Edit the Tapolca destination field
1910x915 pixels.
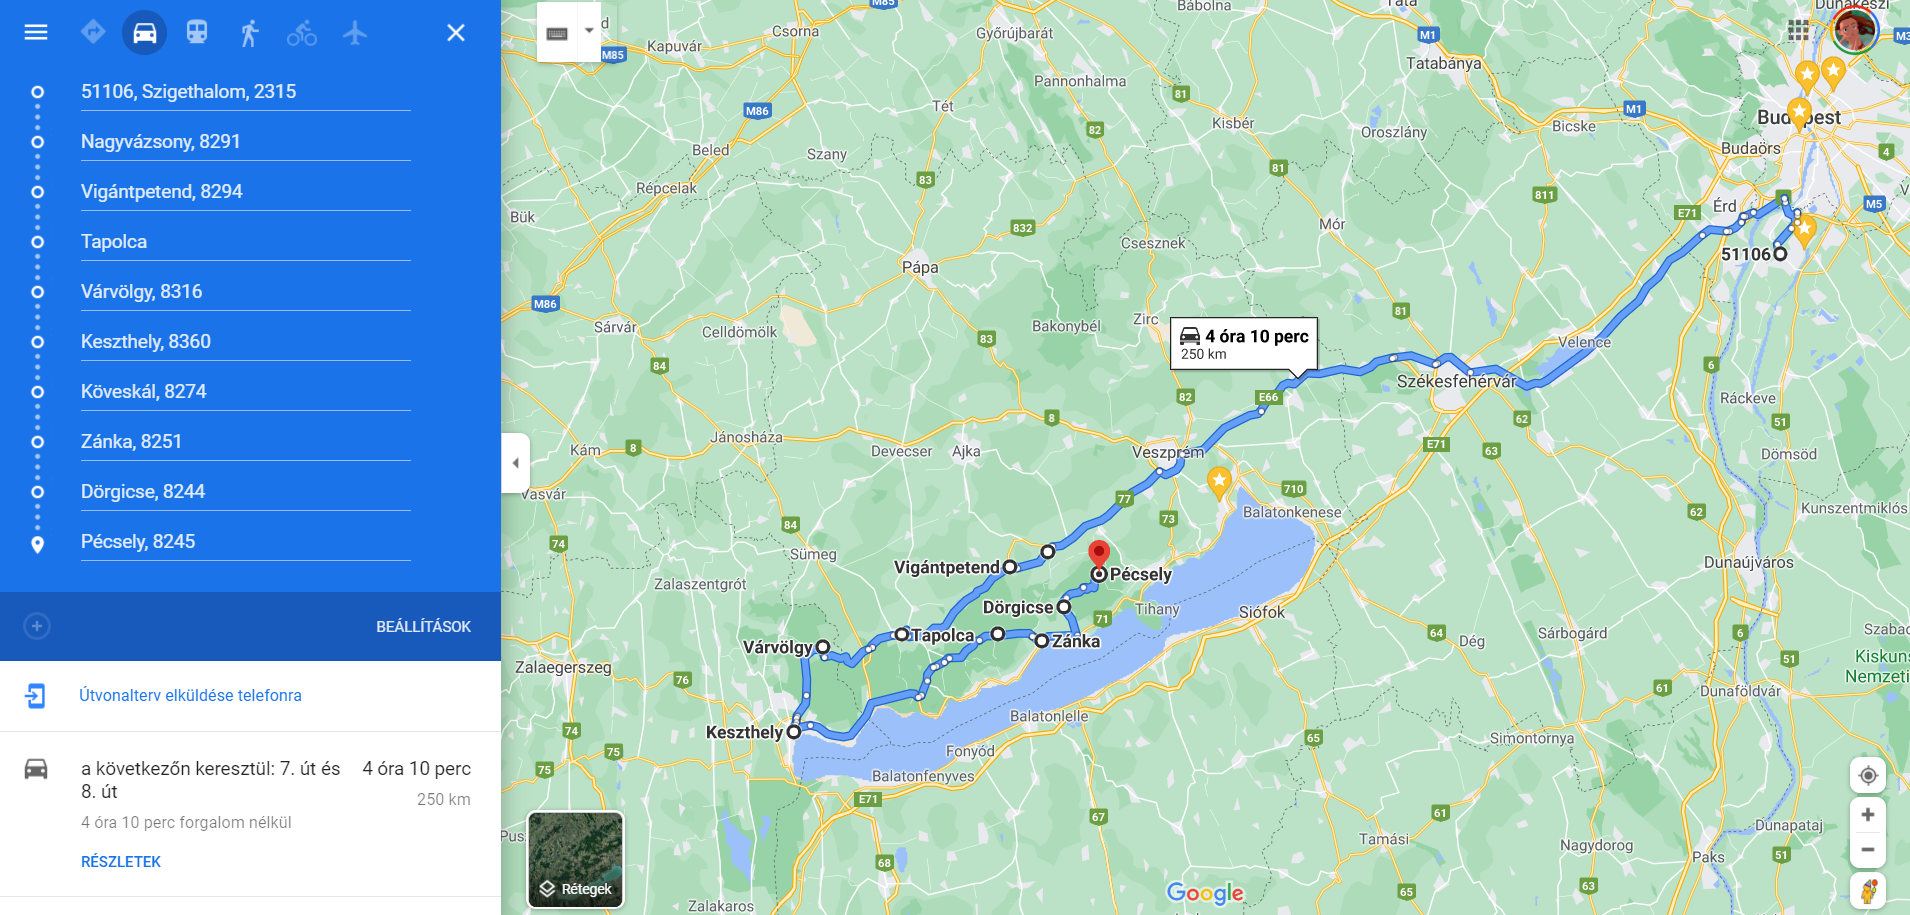(246, 241)
